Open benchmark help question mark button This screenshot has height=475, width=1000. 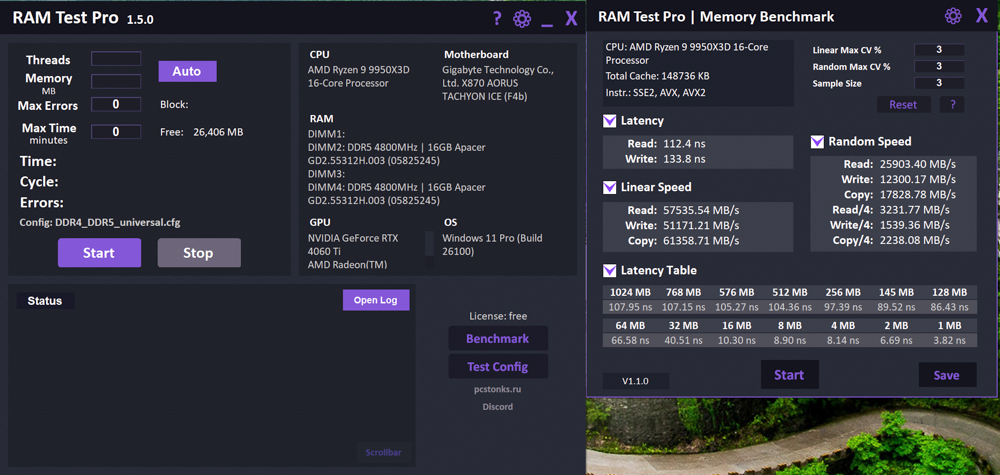953,105
